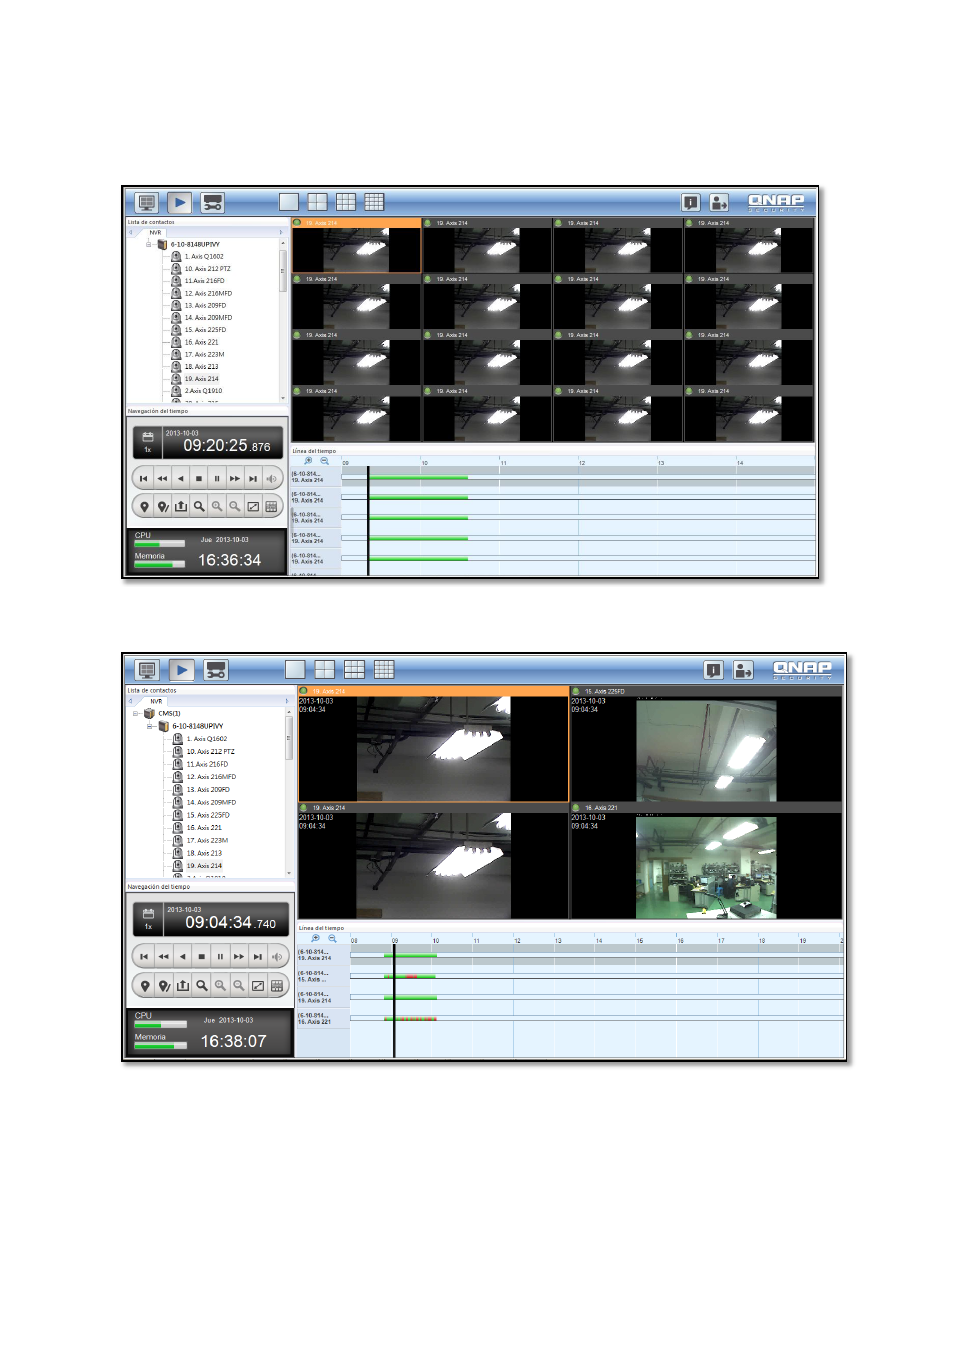Image resolution: width=954 pixels, height=1349 pixels.
Task: Toggle audio speaker in lower screenshot controls
Action: click(277, 957)
